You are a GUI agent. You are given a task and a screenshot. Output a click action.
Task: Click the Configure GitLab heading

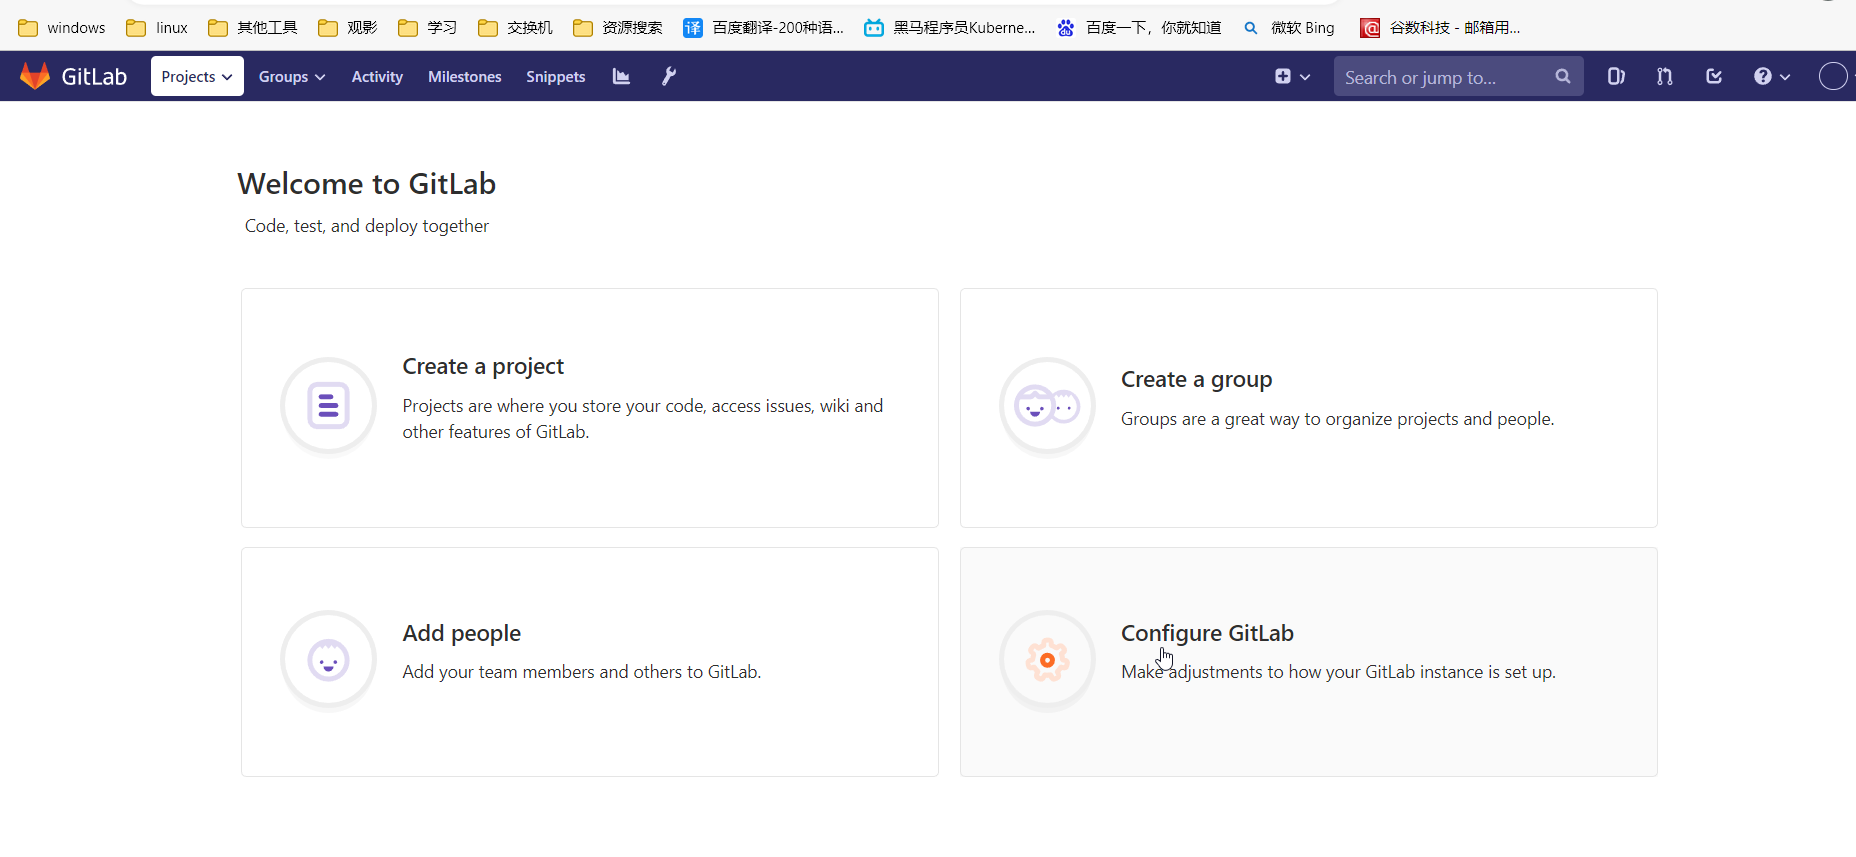point(1207,633)
